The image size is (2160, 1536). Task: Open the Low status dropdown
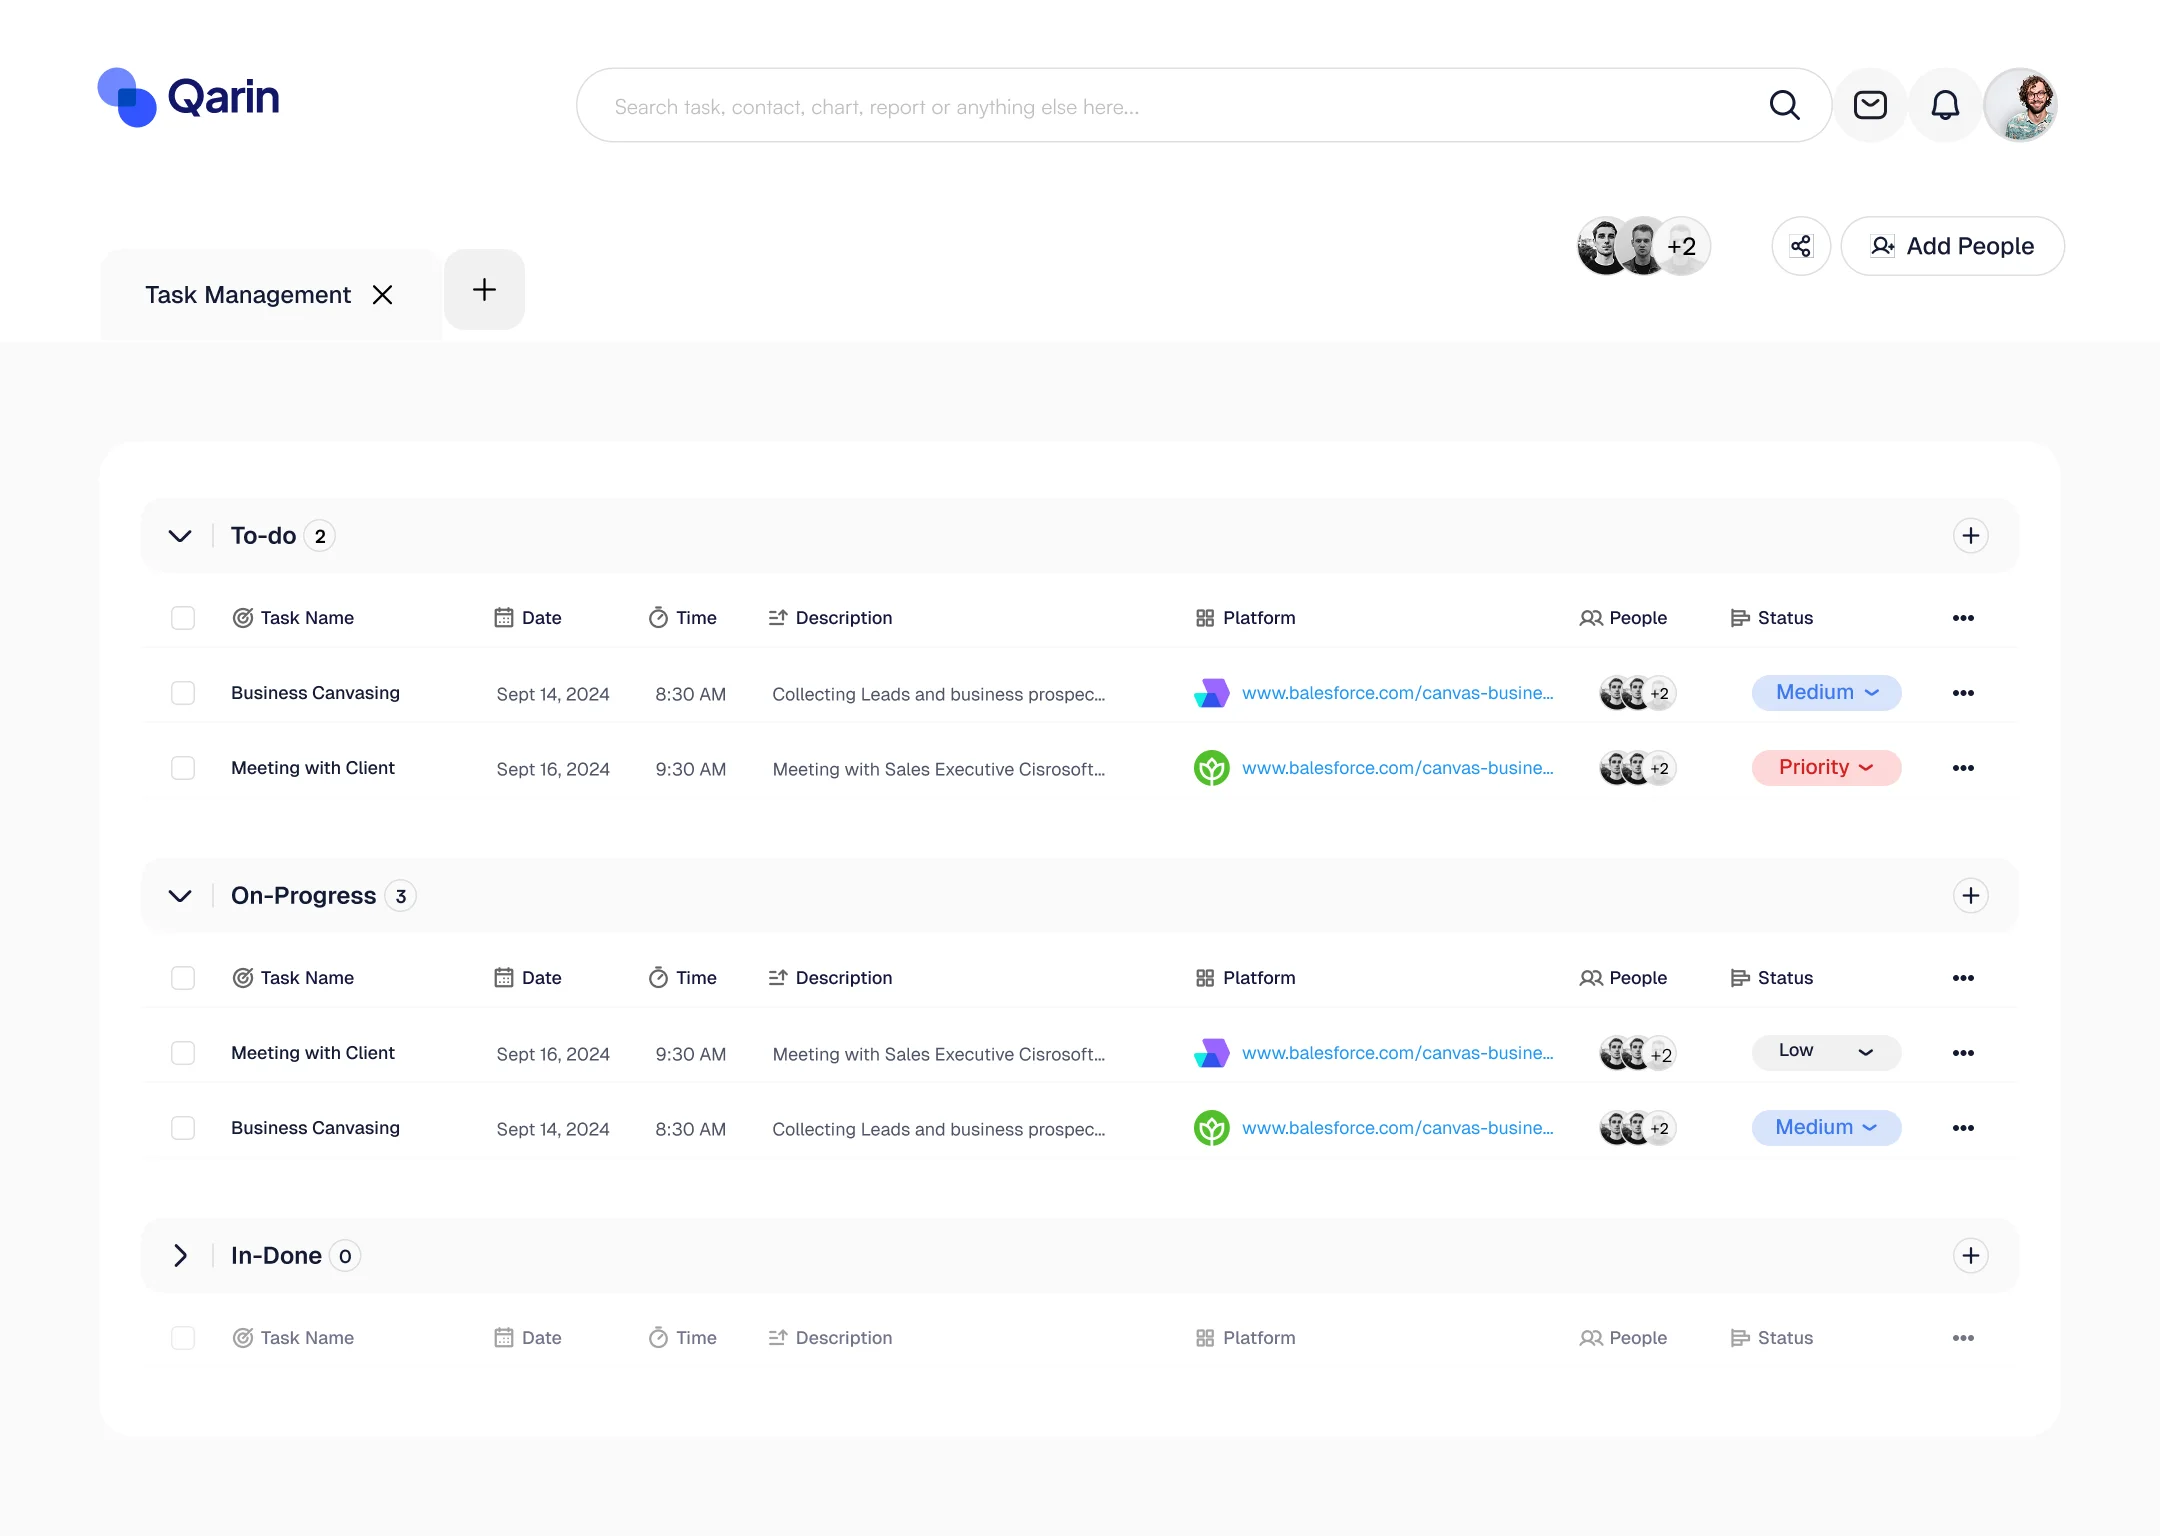1826,1052
